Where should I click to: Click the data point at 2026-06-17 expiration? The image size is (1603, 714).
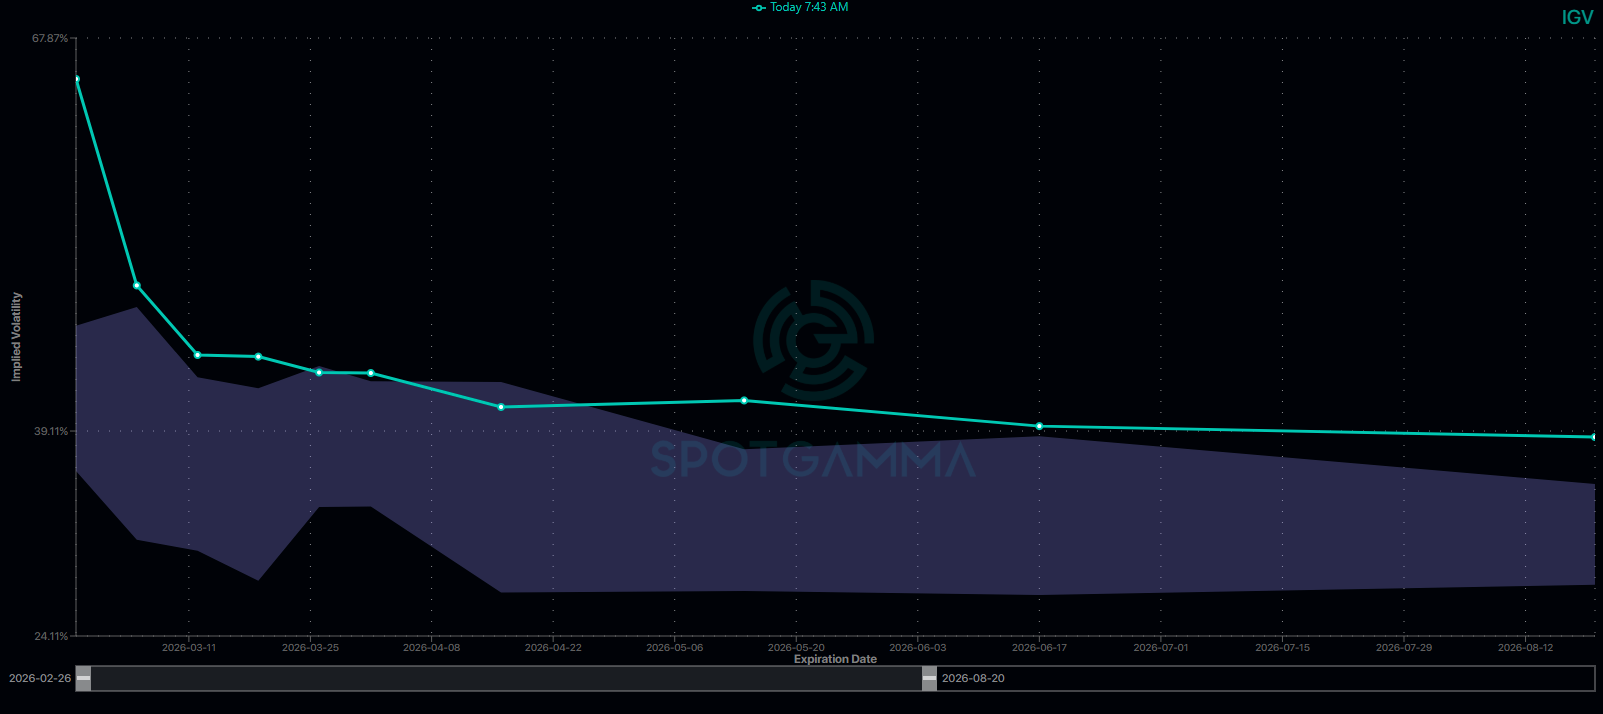[1039, 427]
